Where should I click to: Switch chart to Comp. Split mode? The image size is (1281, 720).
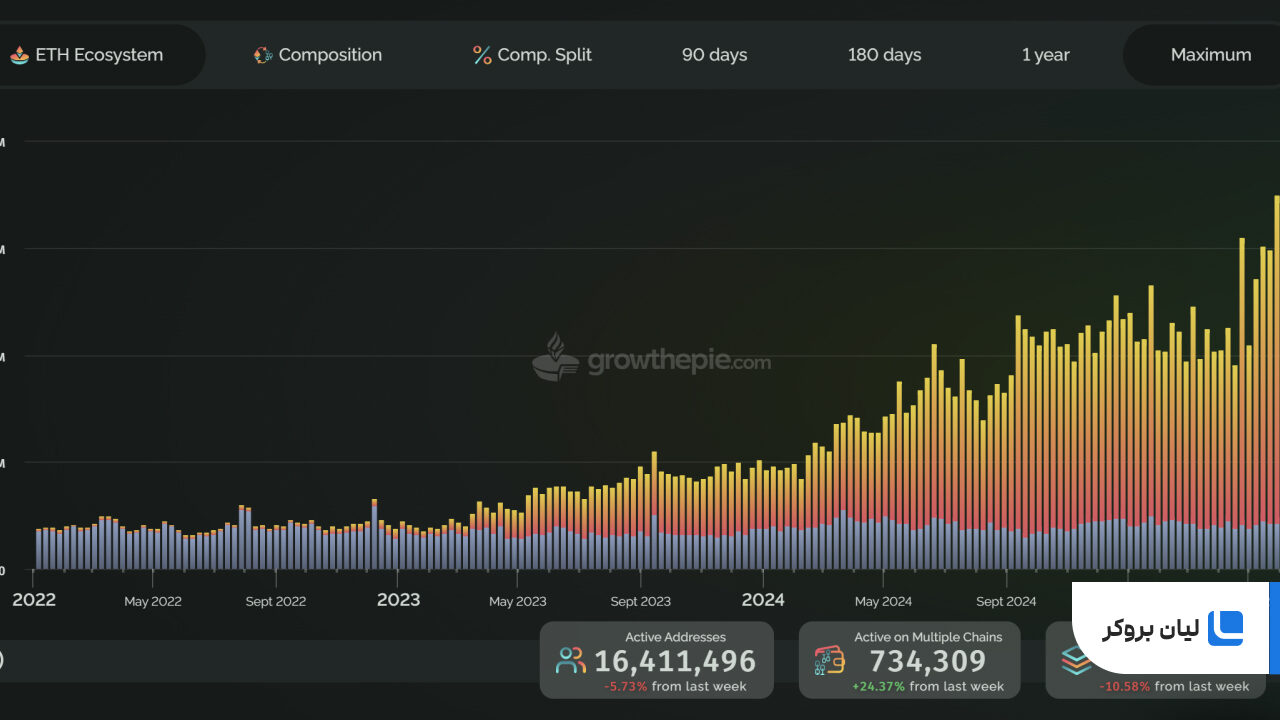tap(532, 55)
